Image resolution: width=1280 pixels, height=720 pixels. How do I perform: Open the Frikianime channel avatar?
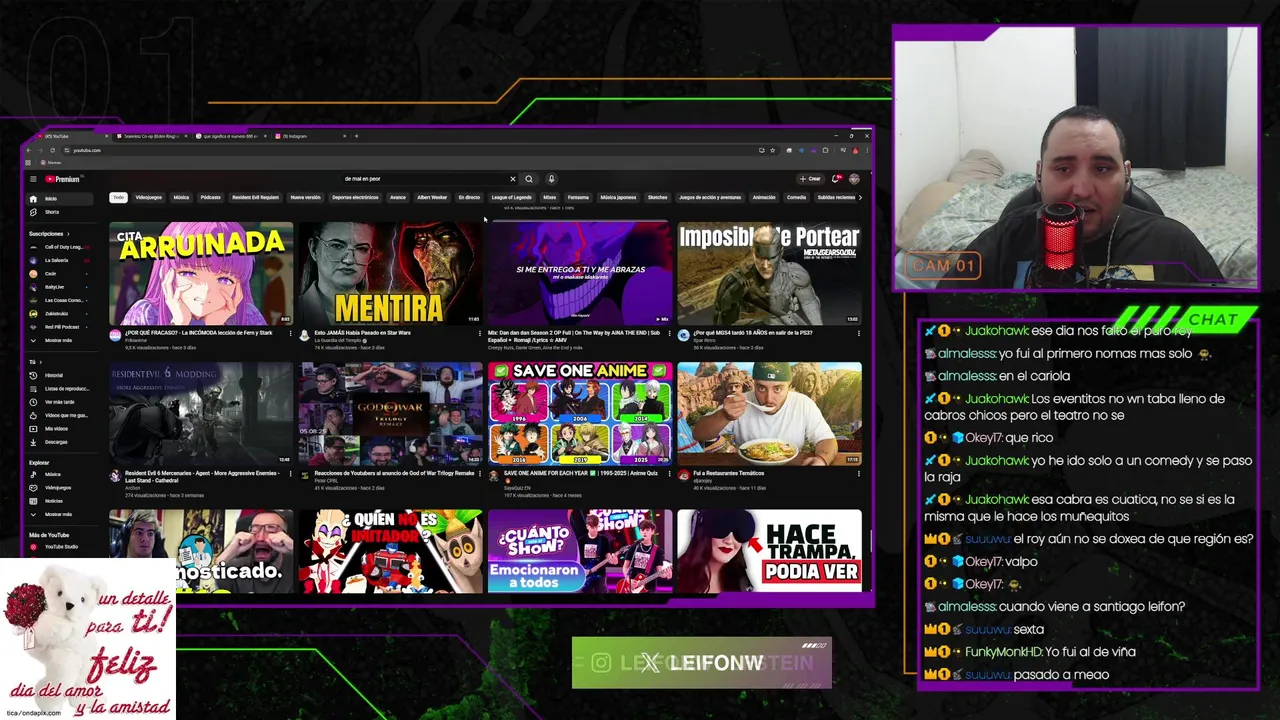point(115,336)
